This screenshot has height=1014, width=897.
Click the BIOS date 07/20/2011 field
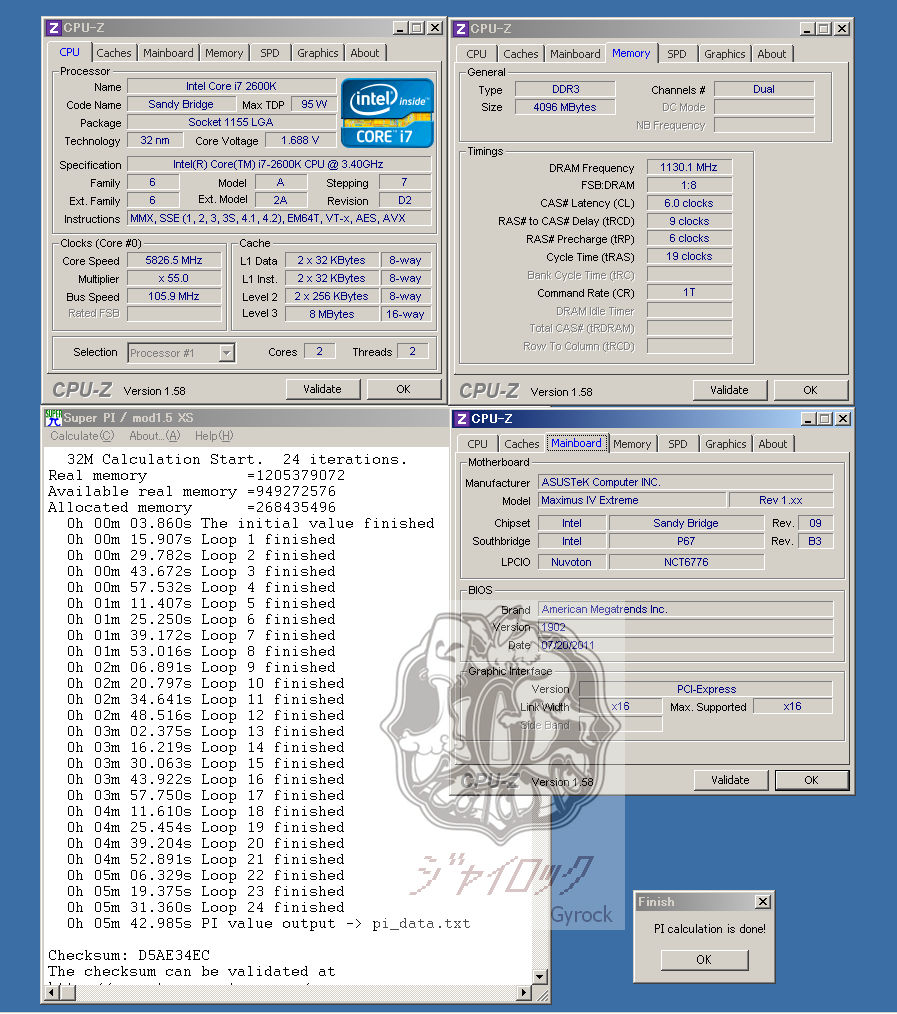(x=686, y=645)
